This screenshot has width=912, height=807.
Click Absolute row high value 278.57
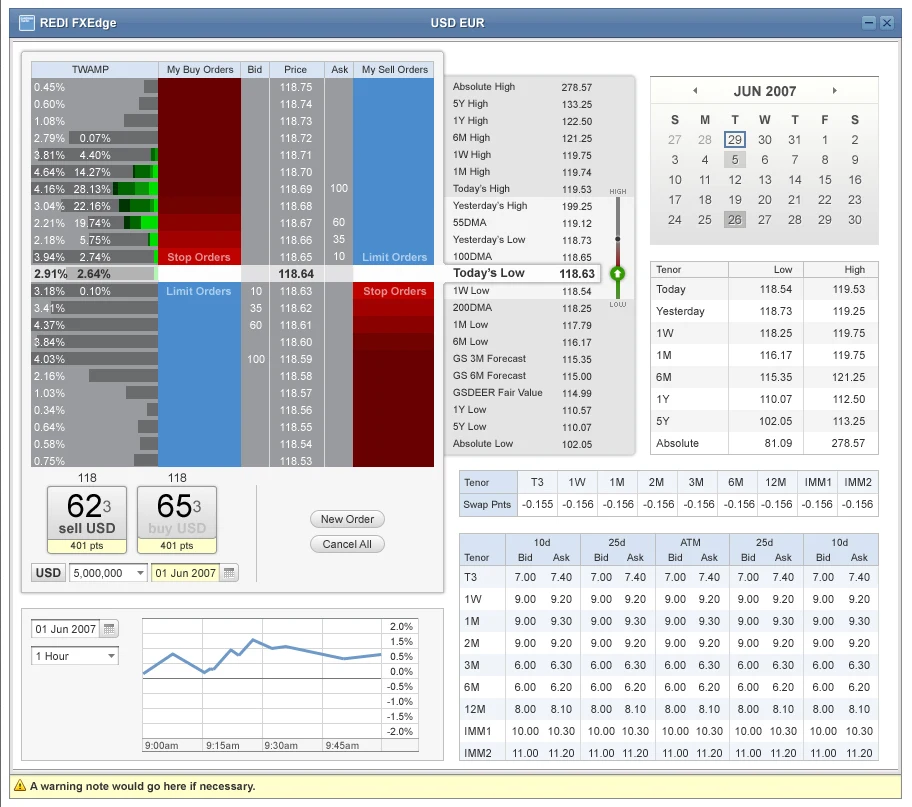tap(848, 443)
